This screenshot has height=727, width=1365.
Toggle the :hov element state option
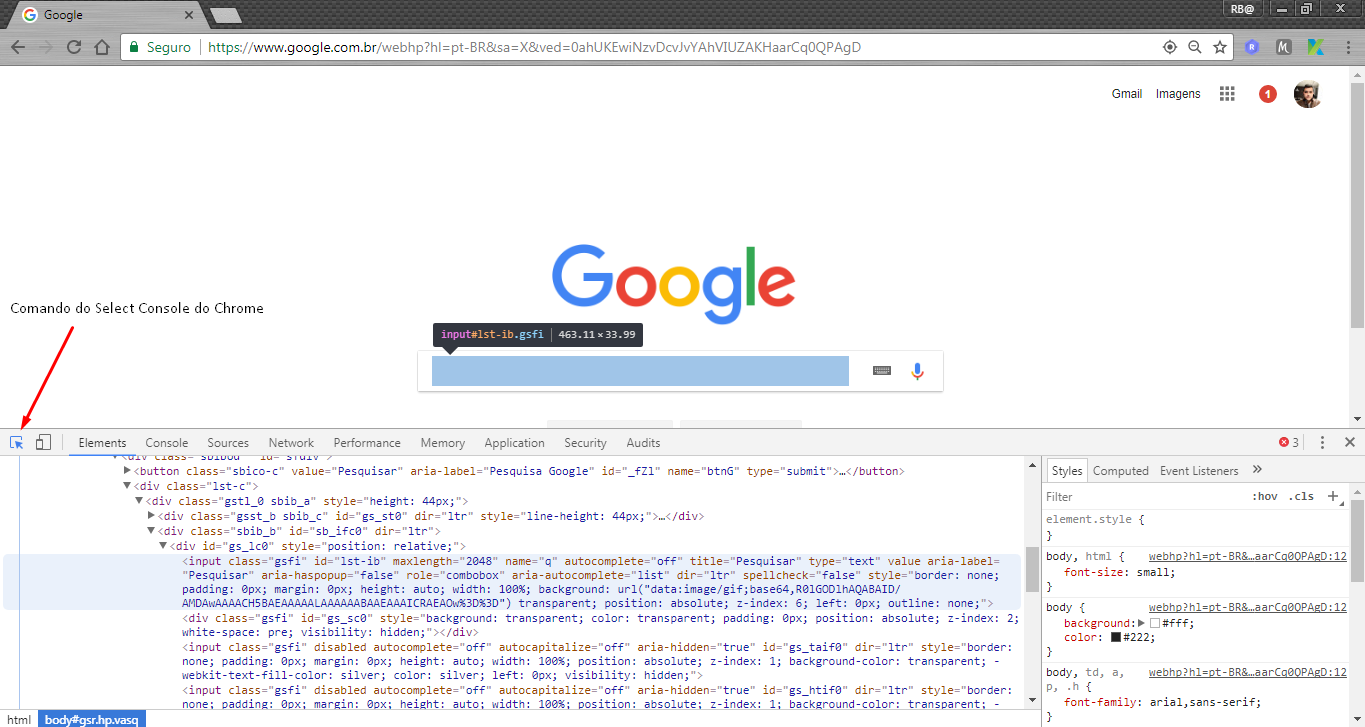pyautogui.click(x=1265, y=496)
